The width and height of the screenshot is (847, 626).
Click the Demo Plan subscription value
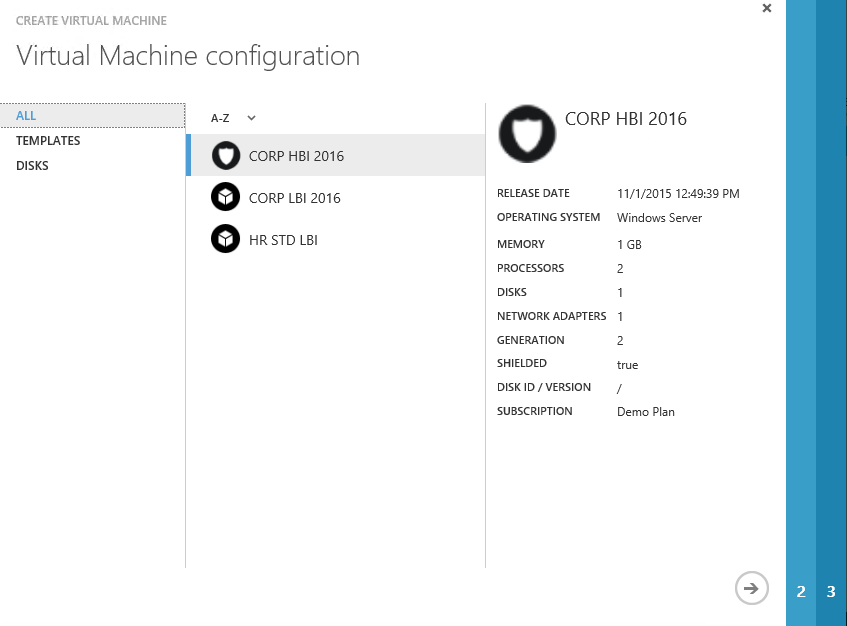coord(646,412)
